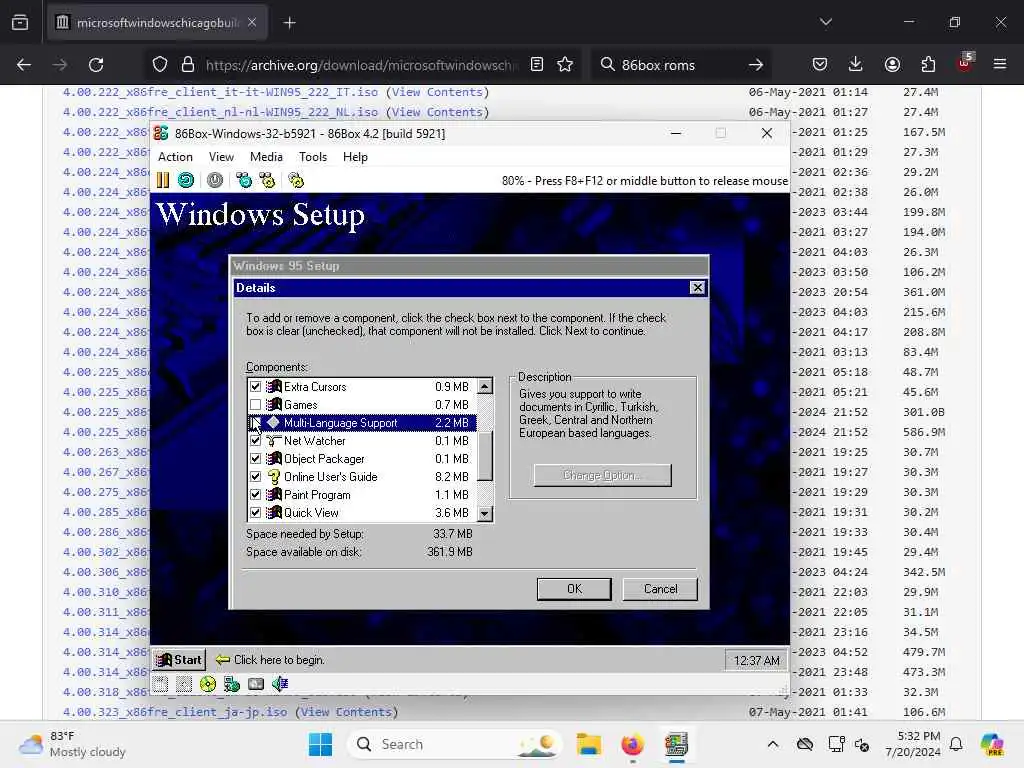The image size is (1024, 768).
Task: Open 86Box settings toolbar icon
Action: click(296, 180)
